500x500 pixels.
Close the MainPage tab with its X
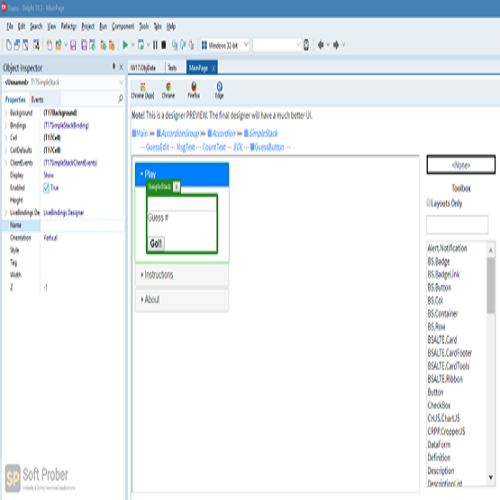coord(213,68)
